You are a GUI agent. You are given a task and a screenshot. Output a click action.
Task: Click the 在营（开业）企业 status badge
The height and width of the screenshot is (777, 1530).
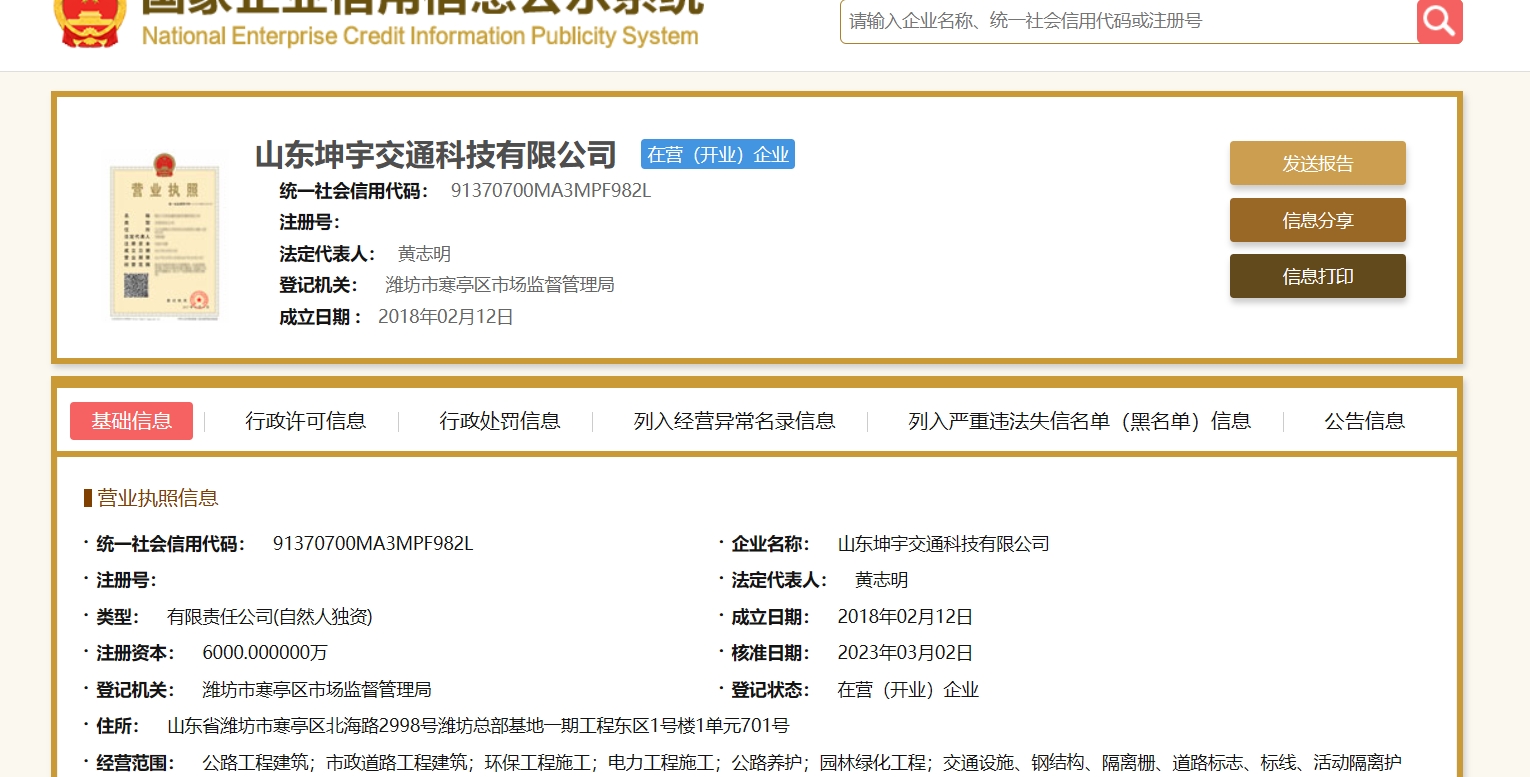click(717, 155)
